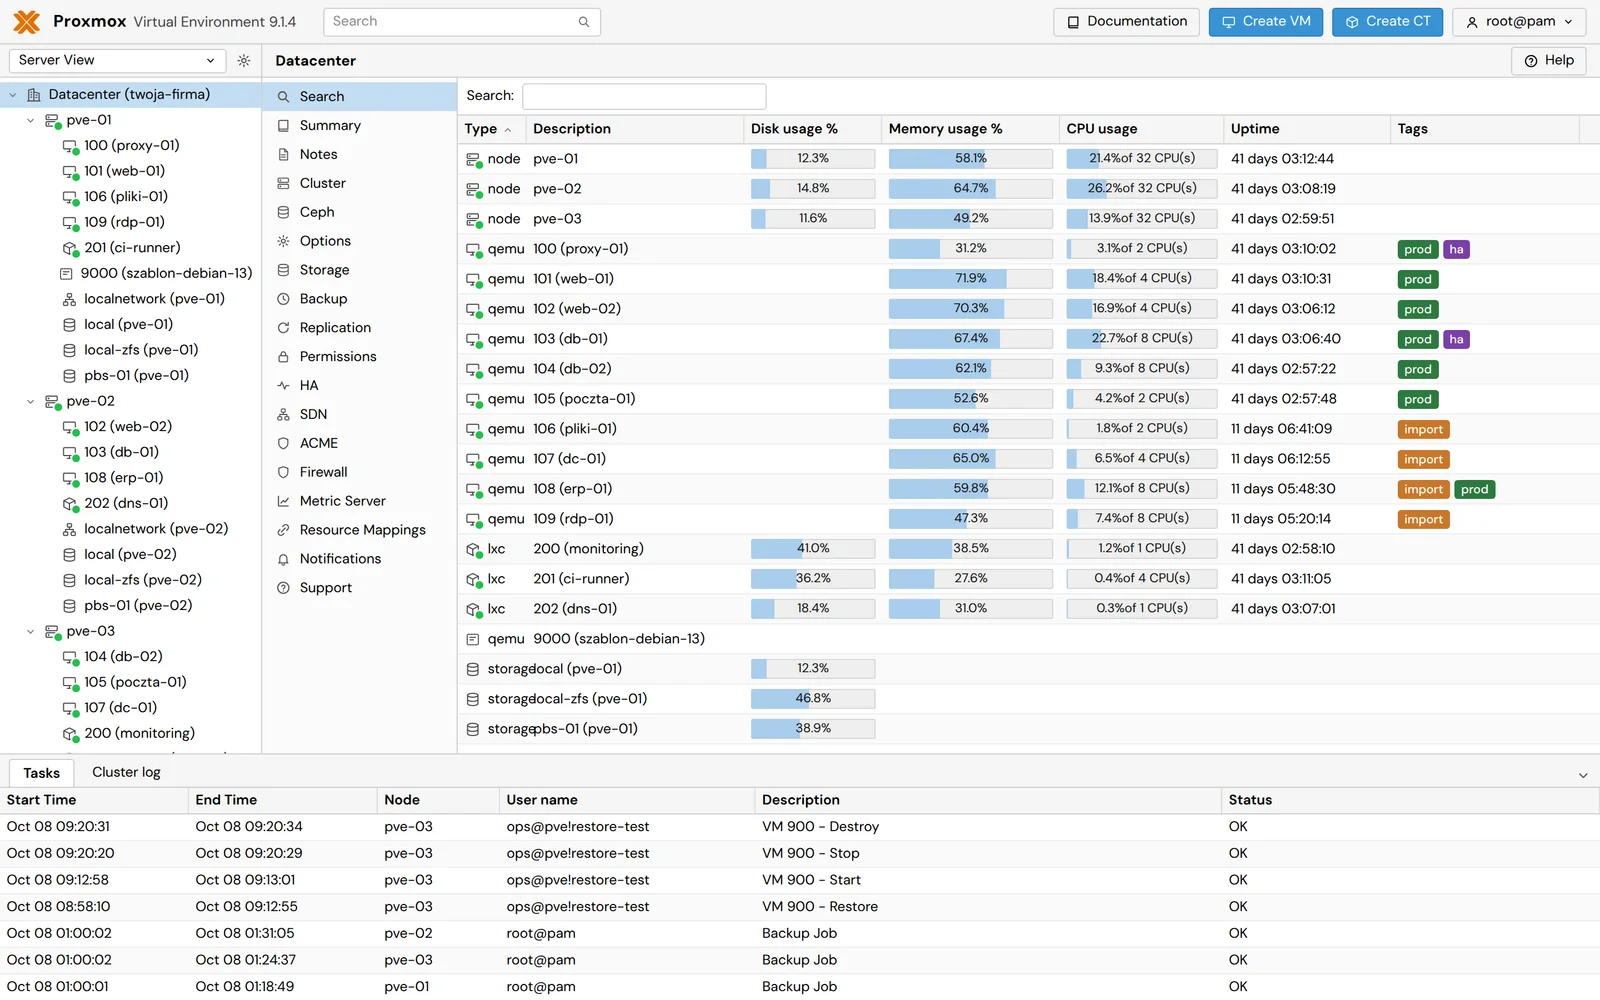The height and width of the screenshot is (1000, 1600).
Task: Click the Documentation button
Action: coord(1126,22)
